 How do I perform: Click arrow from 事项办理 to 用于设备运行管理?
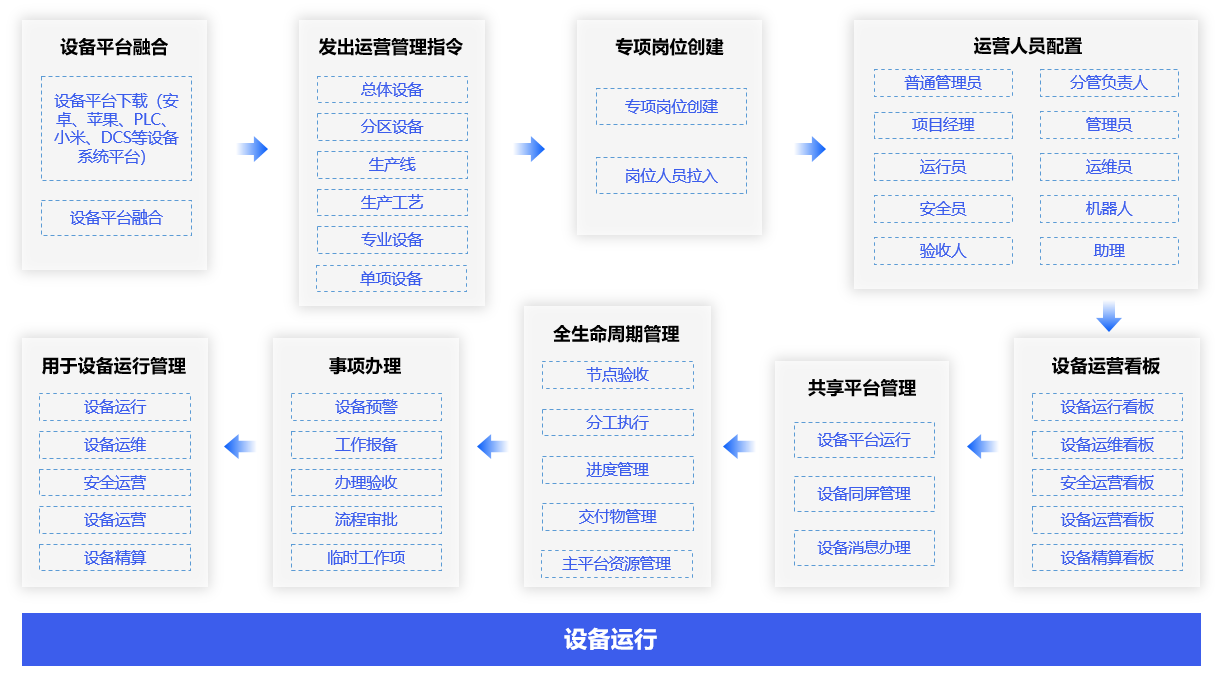[x=239, y=446]
